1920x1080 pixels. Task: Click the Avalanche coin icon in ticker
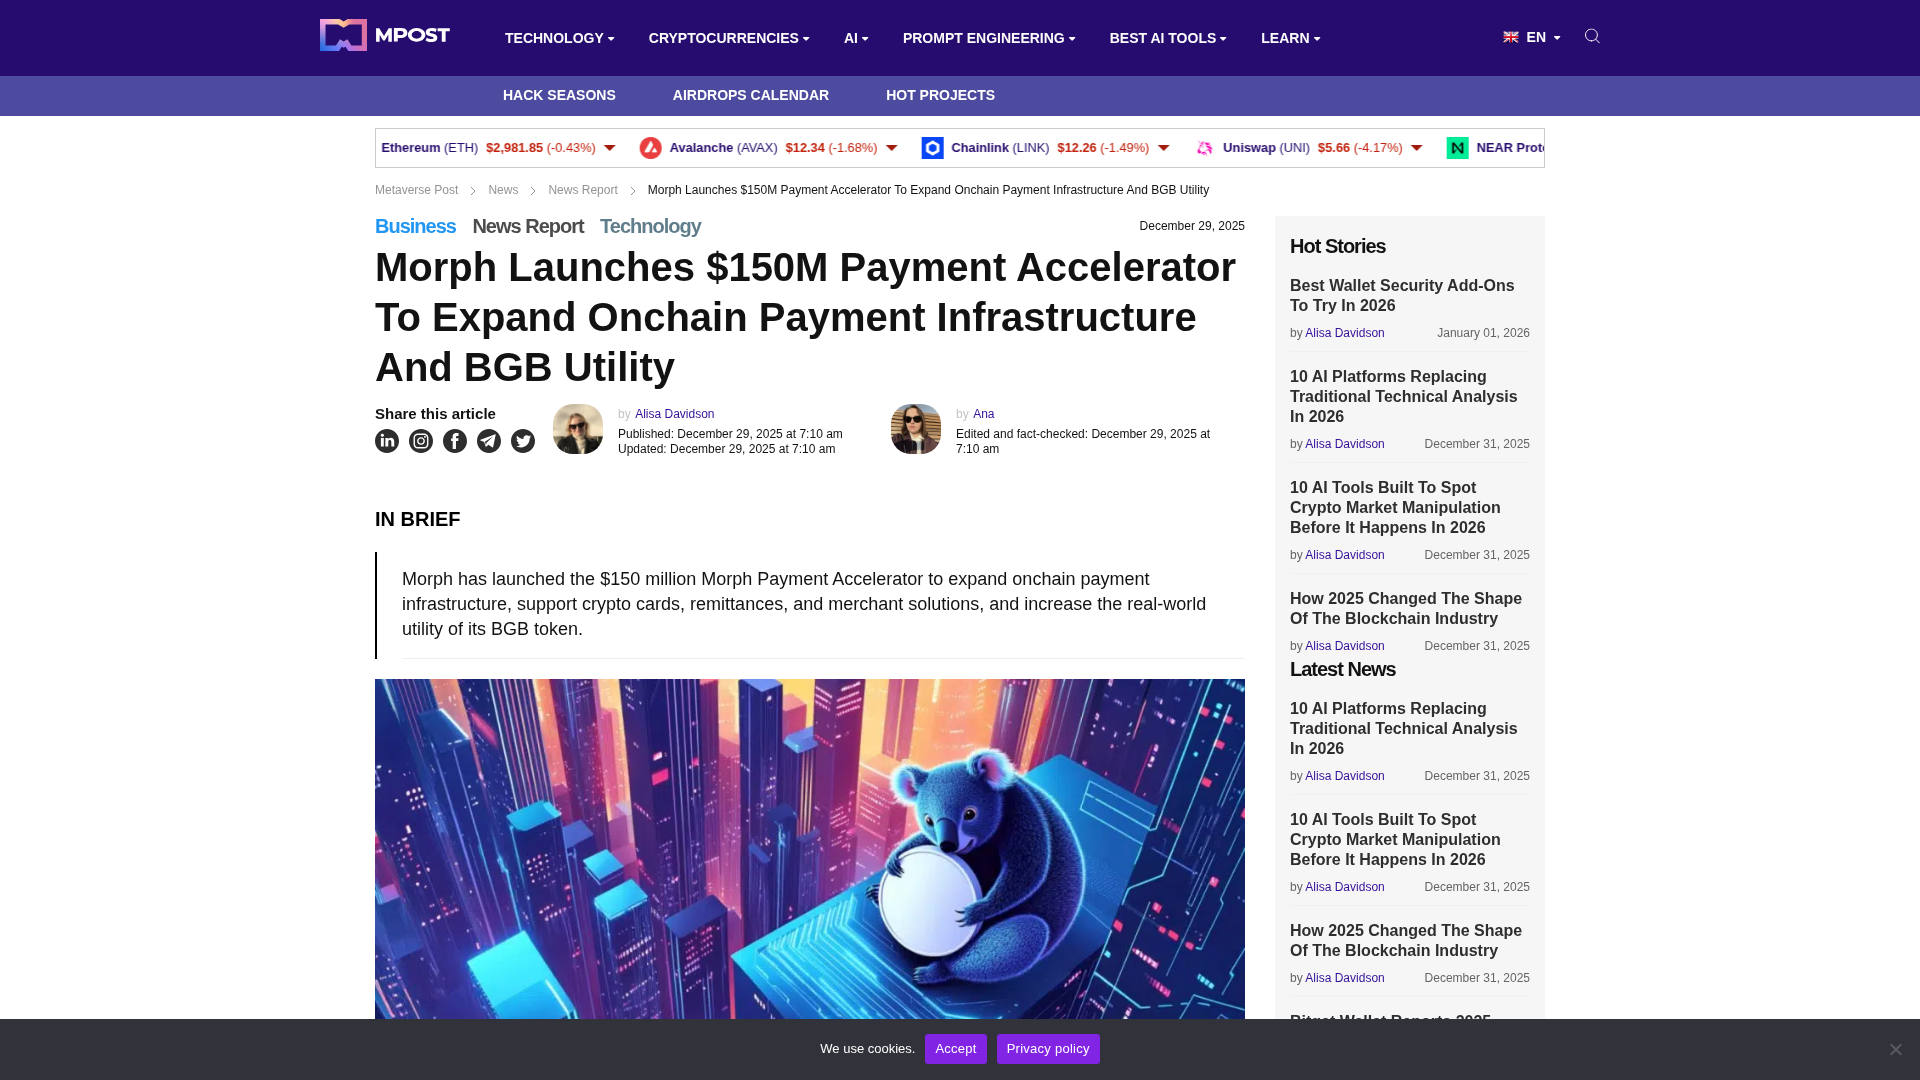pyautogui.click(x=651, y=148)
